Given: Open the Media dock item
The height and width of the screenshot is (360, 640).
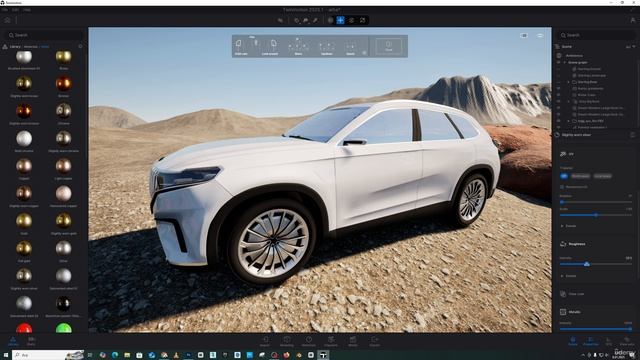Looking at the screenshot, I should [x=353, y=341].
